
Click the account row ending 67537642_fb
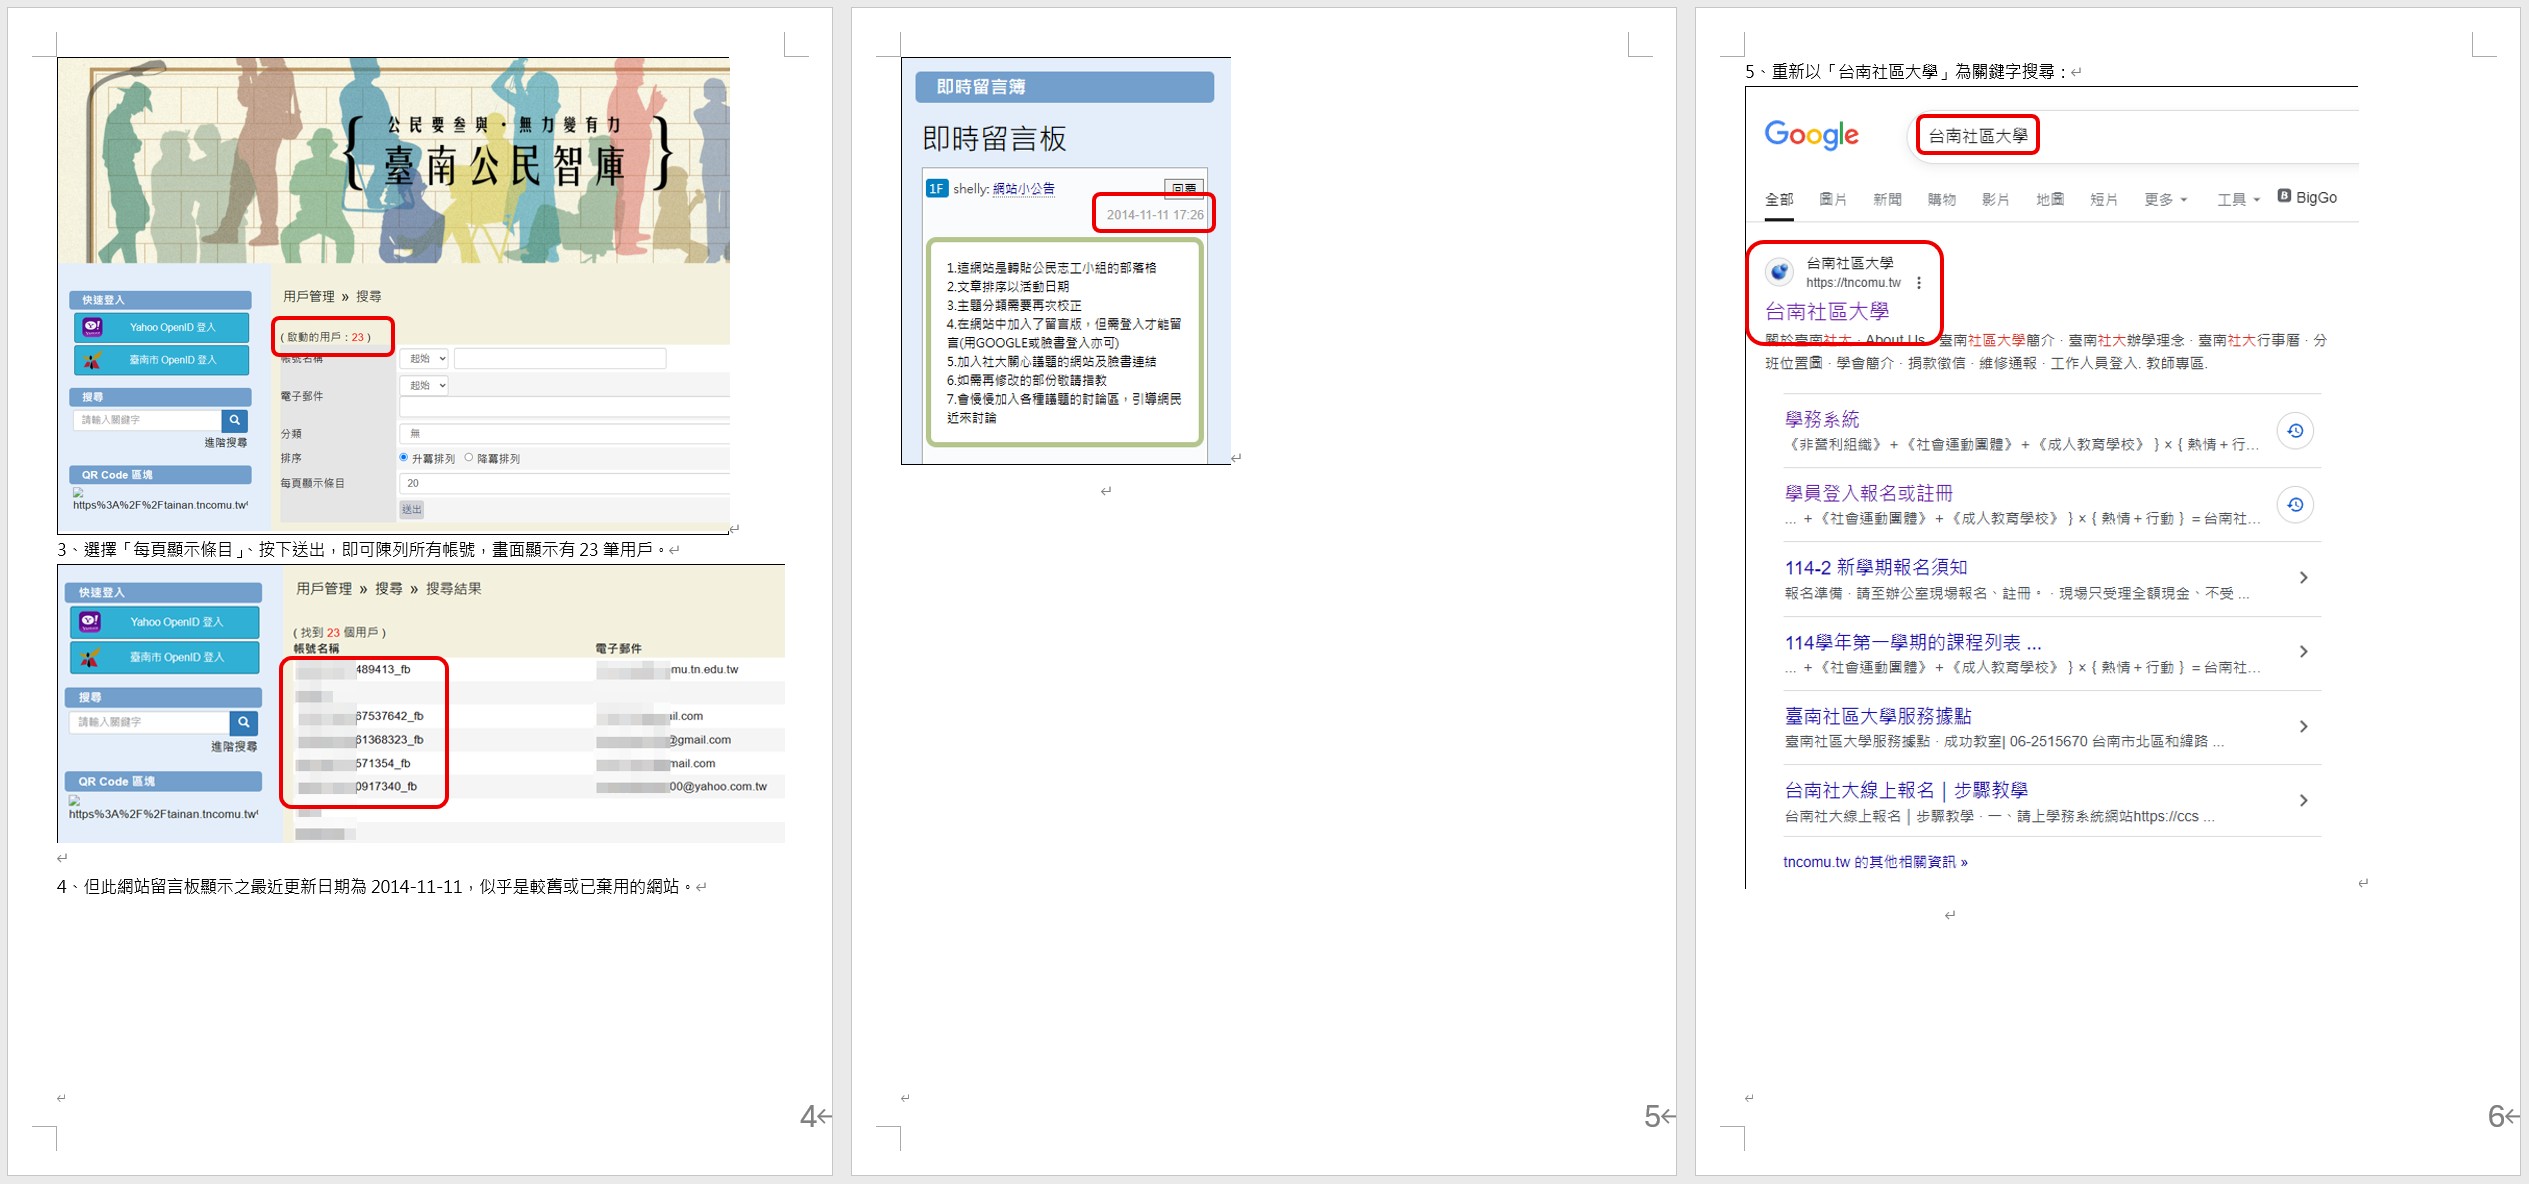pyautogui.click(x=361, y=716)
